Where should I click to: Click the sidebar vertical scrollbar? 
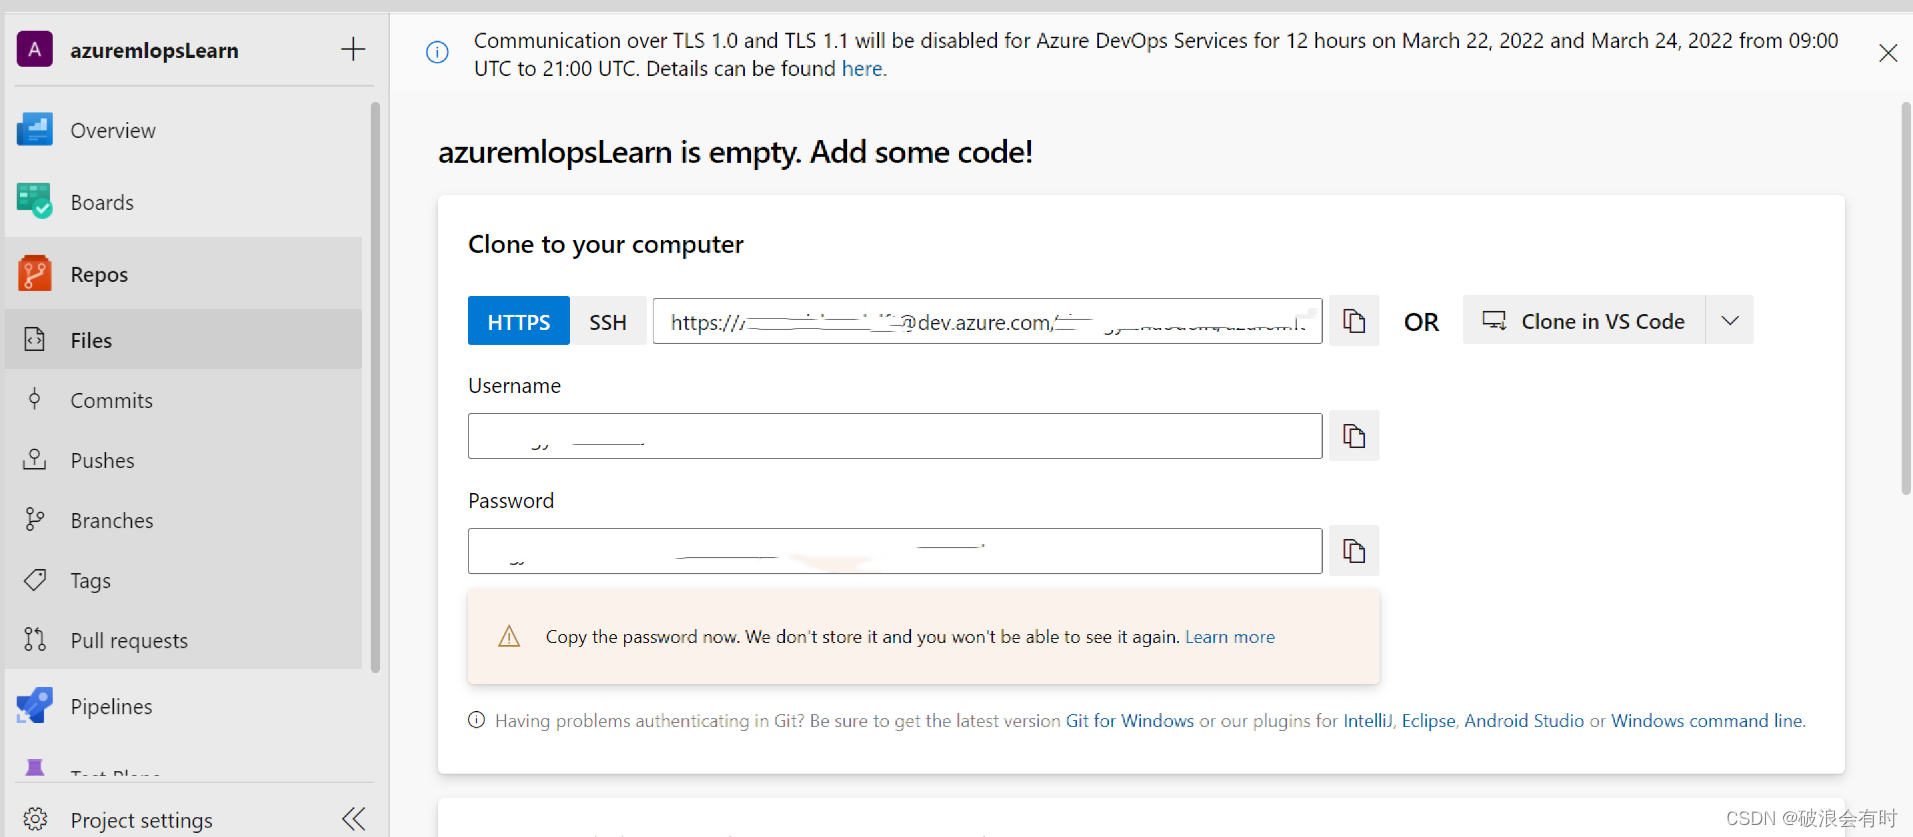(375, 387)
